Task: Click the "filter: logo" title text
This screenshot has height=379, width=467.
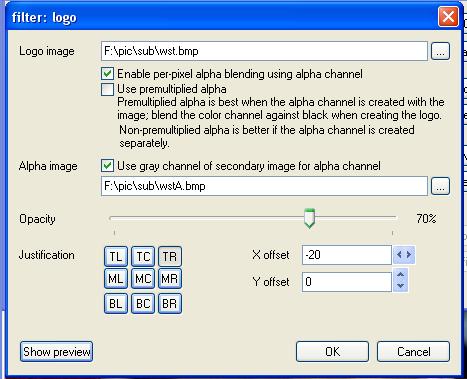Action: coord(44,17)
